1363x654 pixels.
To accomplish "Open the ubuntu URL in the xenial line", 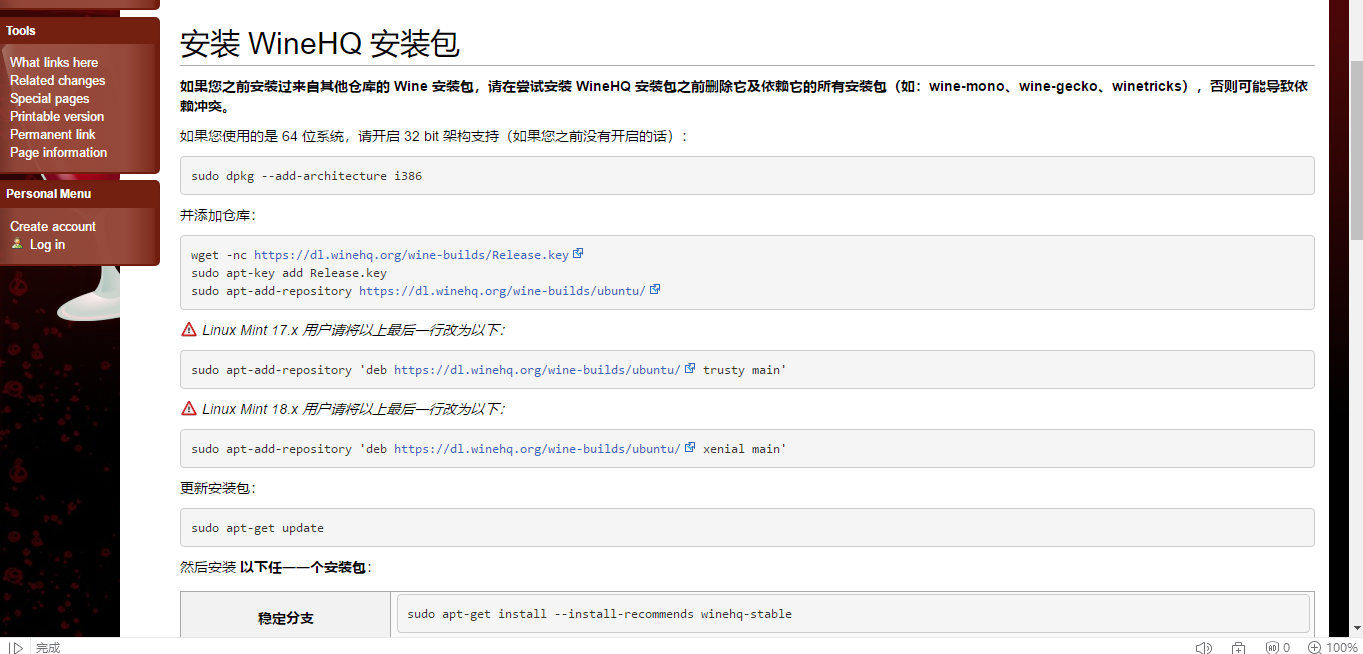I will click(x=537, y=449).
